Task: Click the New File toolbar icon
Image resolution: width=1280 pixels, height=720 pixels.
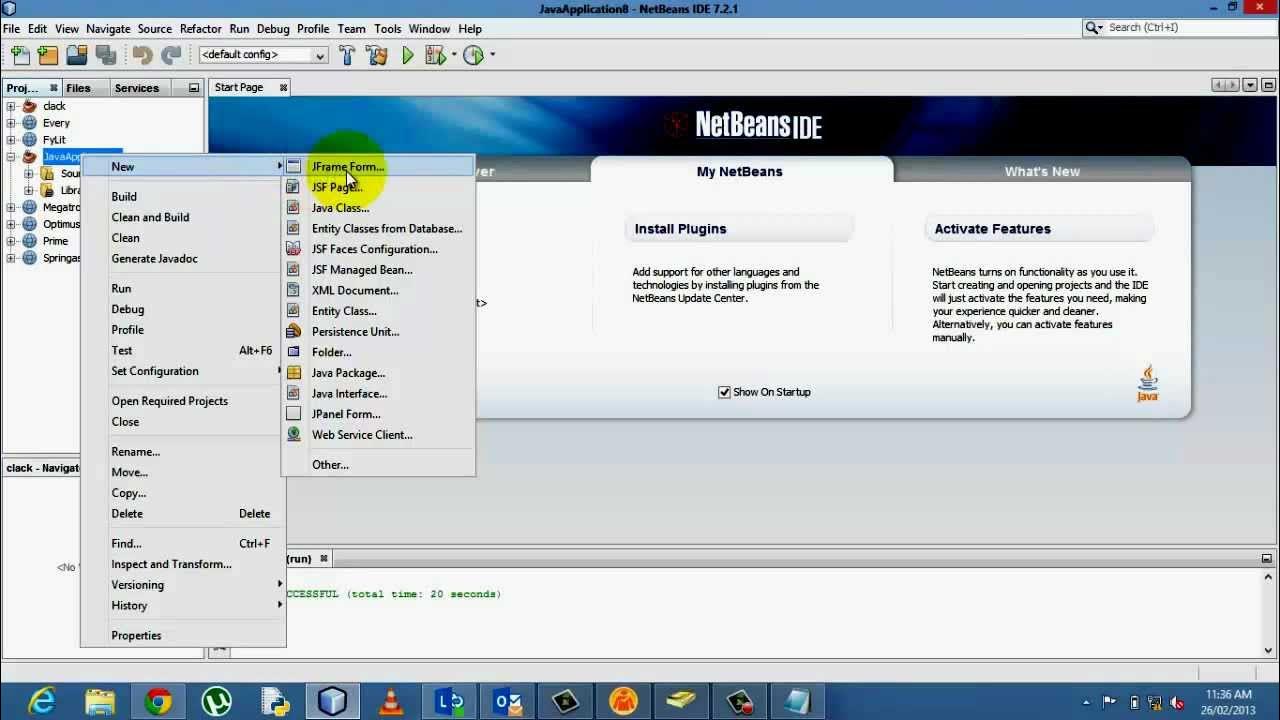Action: coord(19,55)
